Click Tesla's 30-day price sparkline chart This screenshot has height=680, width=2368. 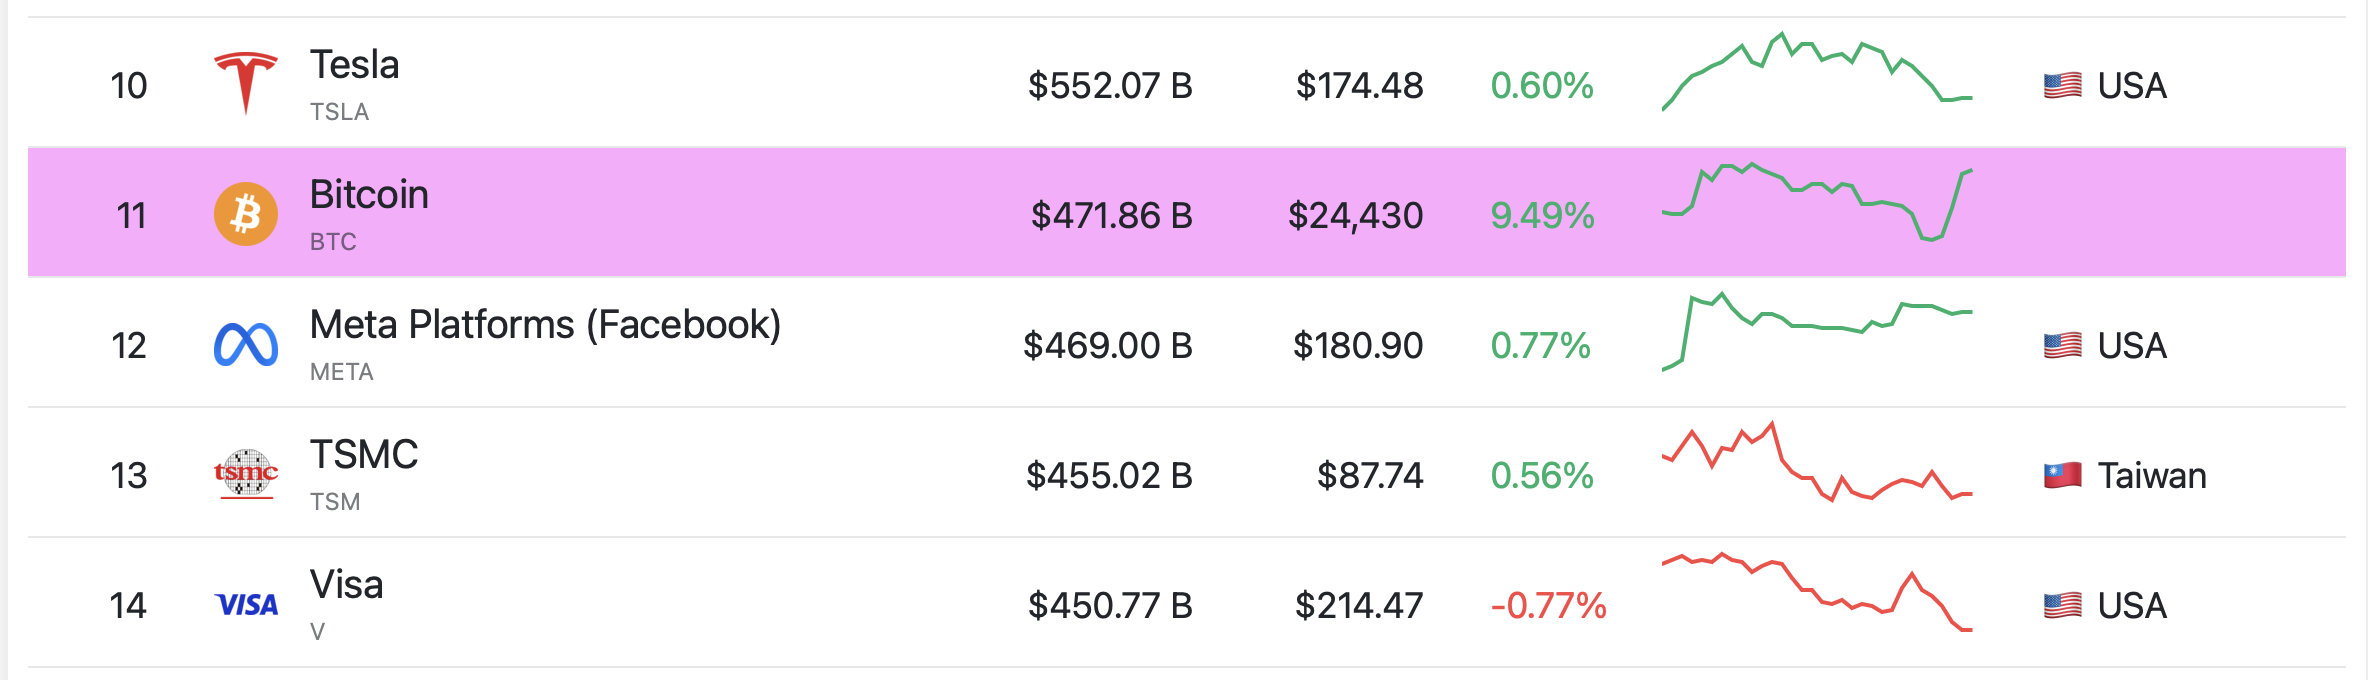click(x=1816, y=72)
